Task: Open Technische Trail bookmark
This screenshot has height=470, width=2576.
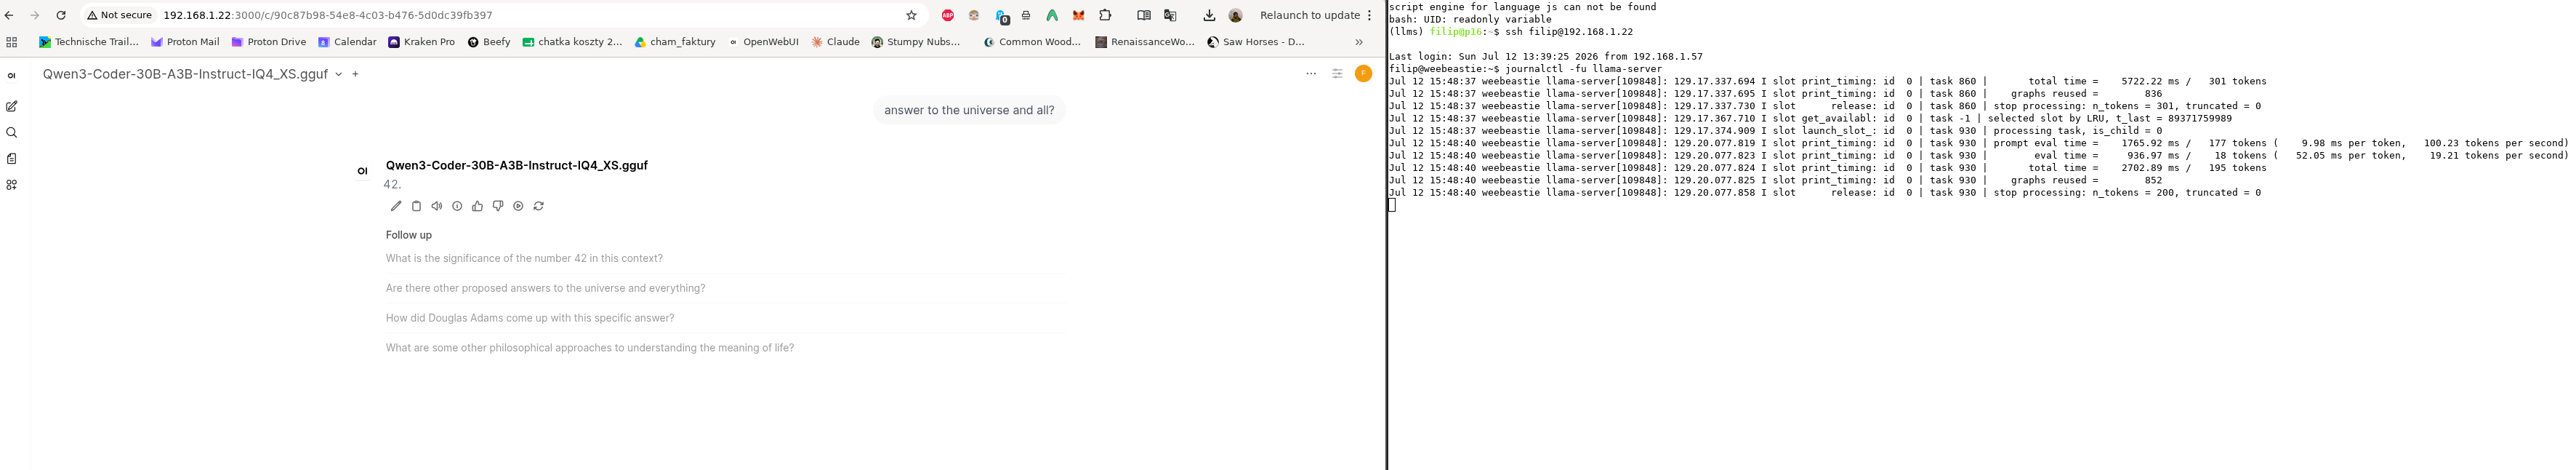Action: [88, 42]
